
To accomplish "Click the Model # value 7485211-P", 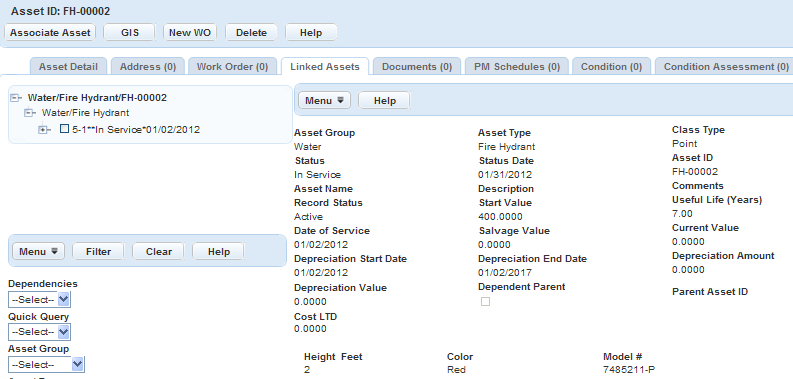I will tap(629, 369).
